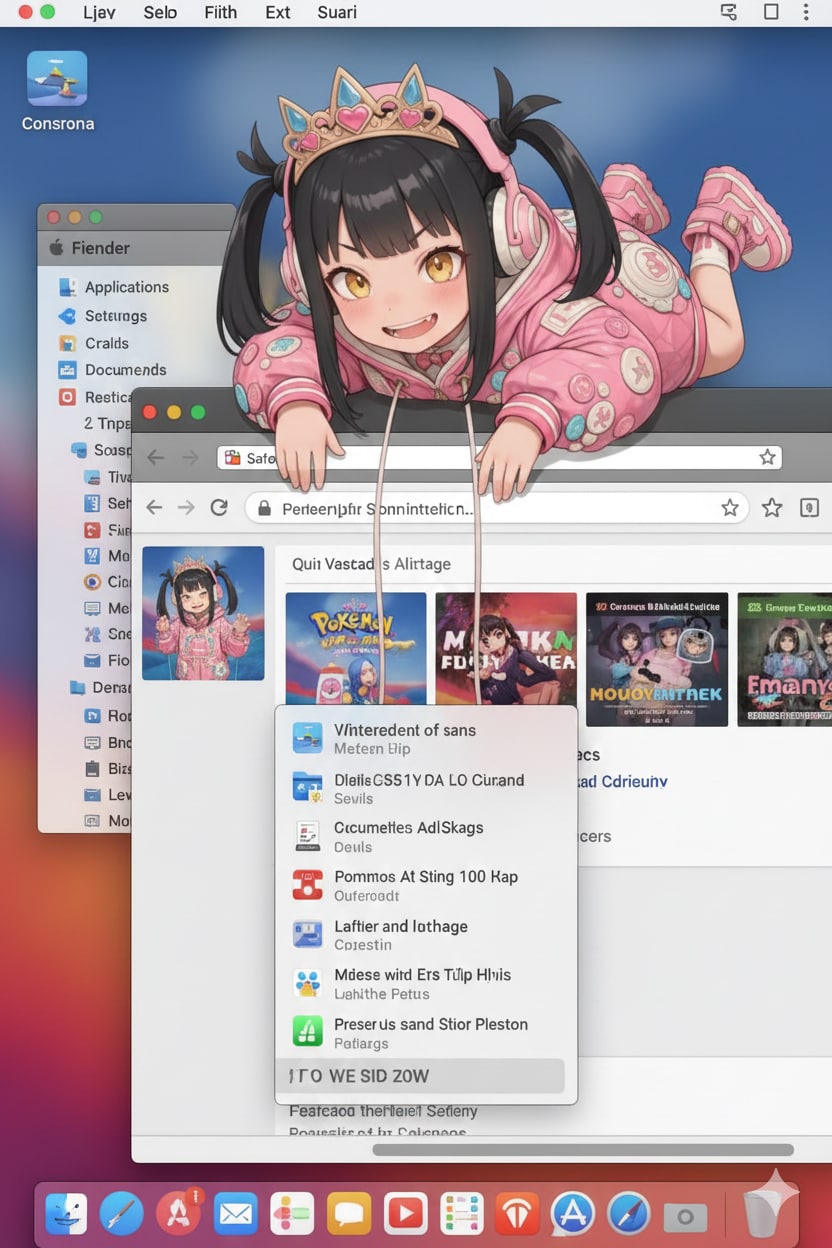The image size is (832, 1248).
Task: Click the Perleenphr address bar field
Action: (x=480, y=508)
